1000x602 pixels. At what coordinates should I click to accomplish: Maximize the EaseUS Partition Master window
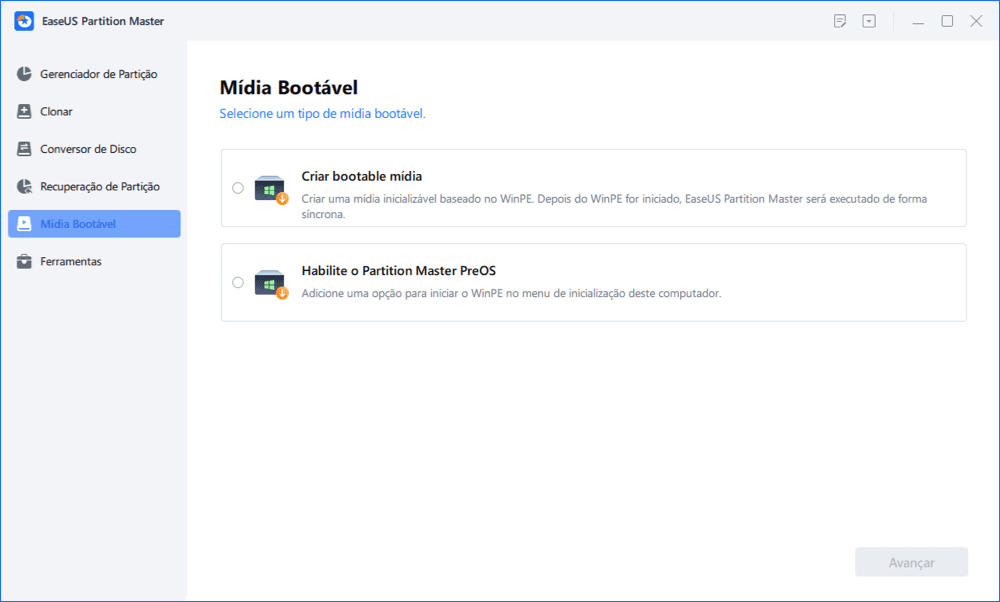[948, 21]
